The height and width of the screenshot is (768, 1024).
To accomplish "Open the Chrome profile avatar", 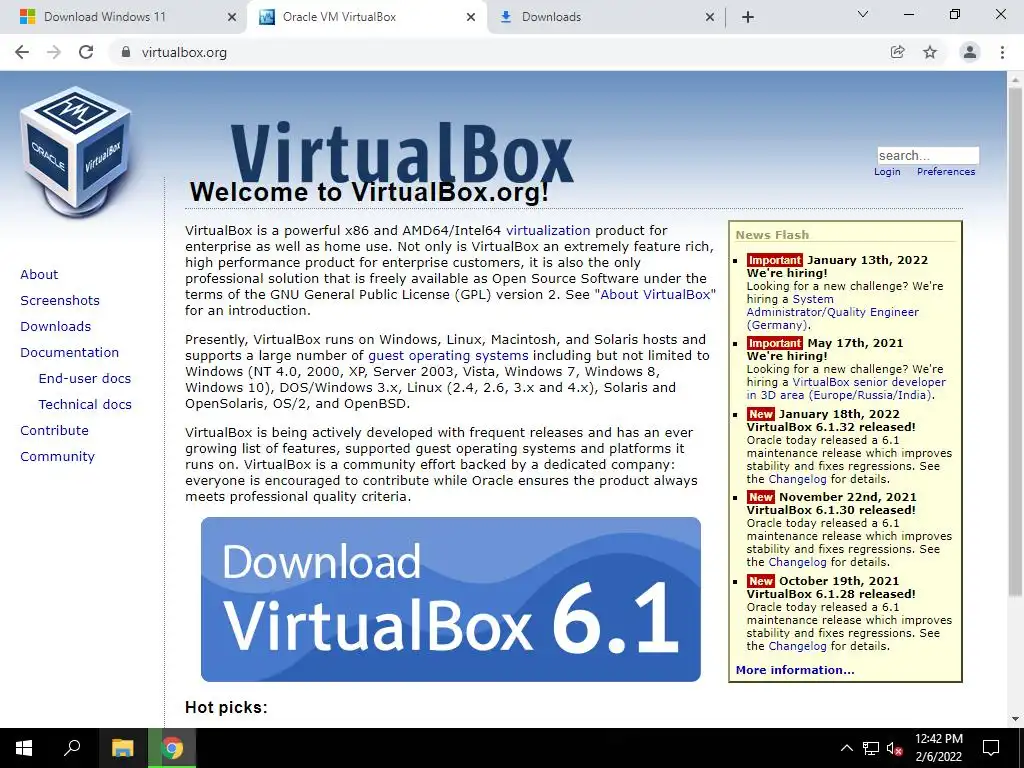I will point(970,52).
